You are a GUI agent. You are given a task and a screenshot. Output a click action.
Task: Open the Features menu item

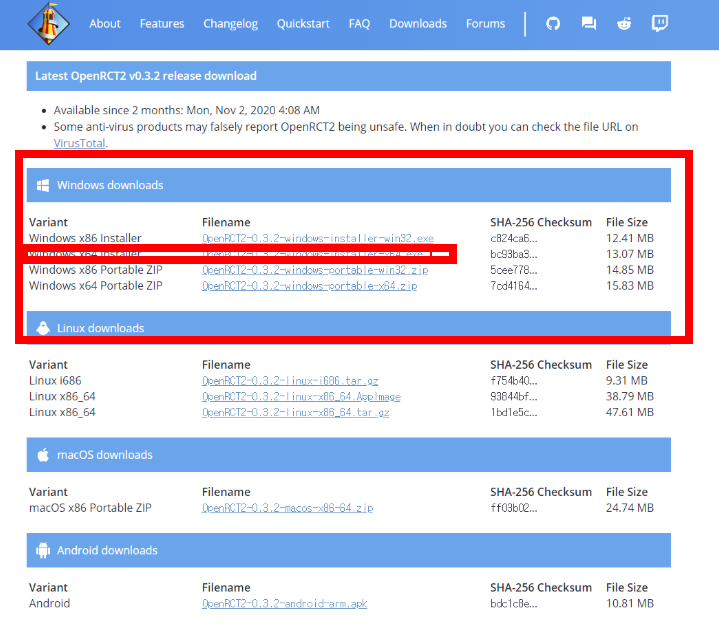162,23
